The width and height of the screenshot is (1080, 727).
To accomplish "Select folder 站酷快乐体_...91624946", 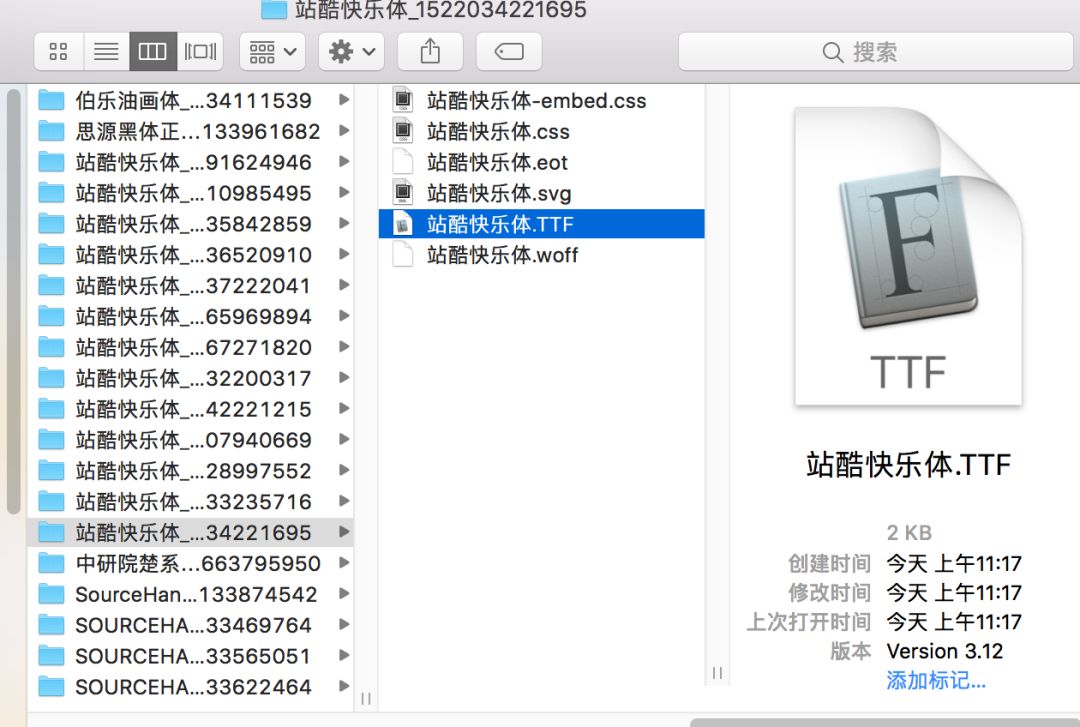I will [x=191, y=162].
